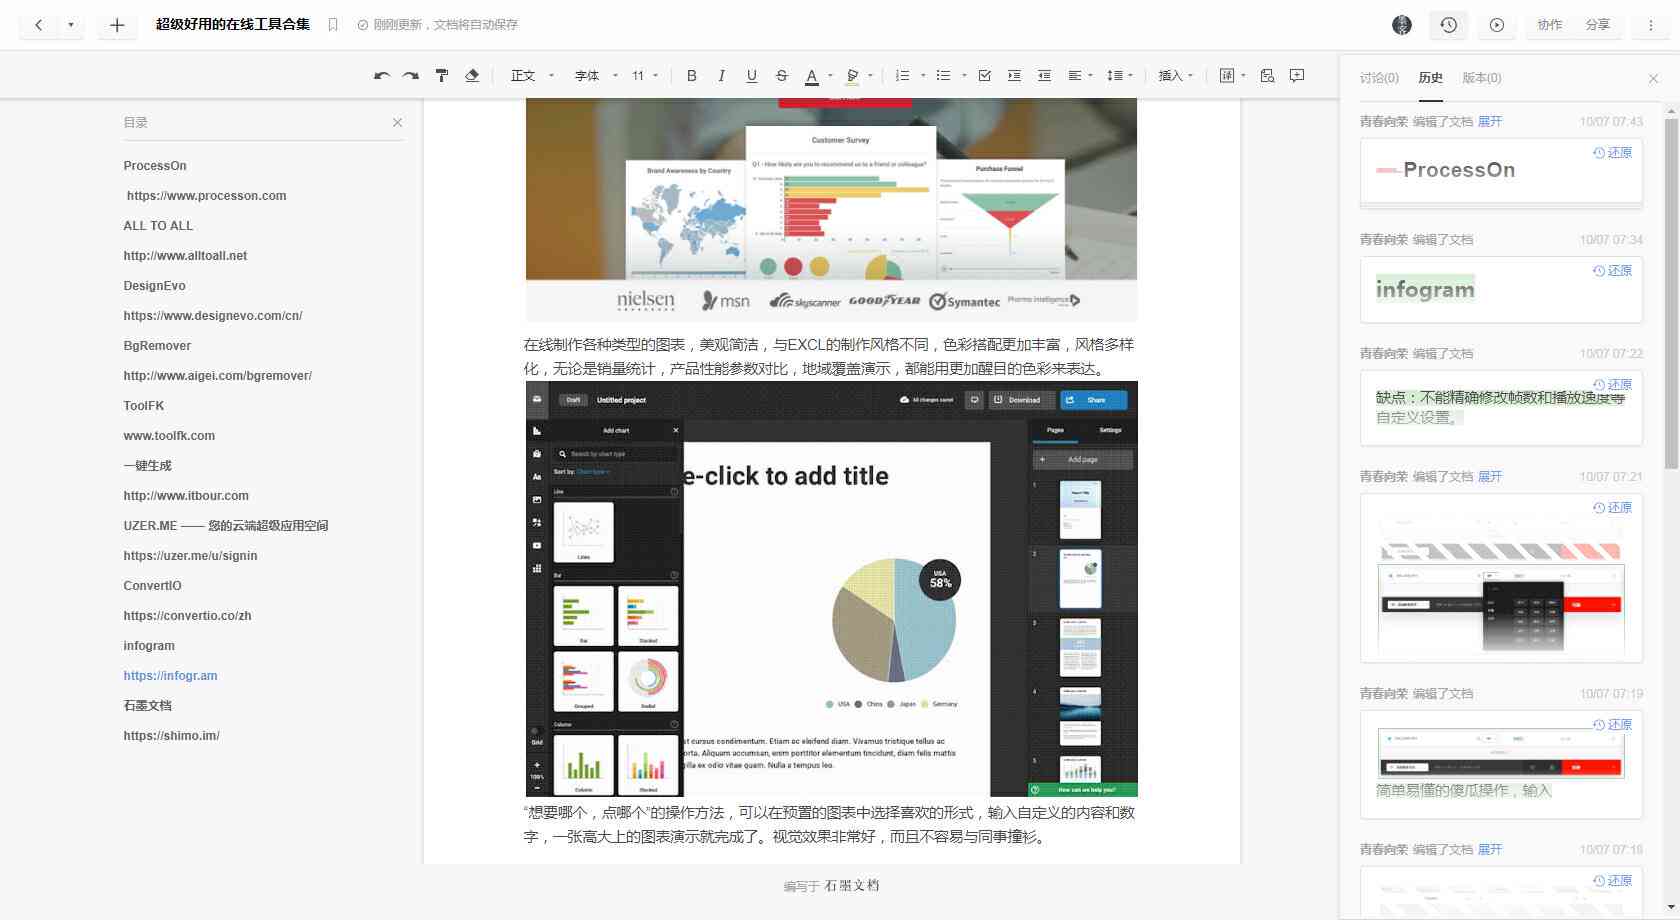Jump to DesignEvo in outline
This screenshot has width=1680, height=920.
pos(154,286)
